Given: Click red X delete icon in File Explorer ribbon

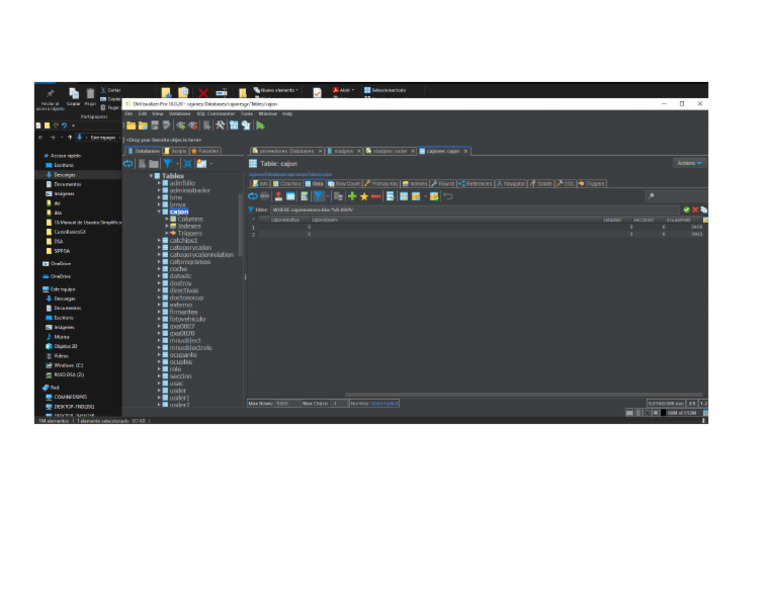Looking at the screenshot, I should (203, 93).
